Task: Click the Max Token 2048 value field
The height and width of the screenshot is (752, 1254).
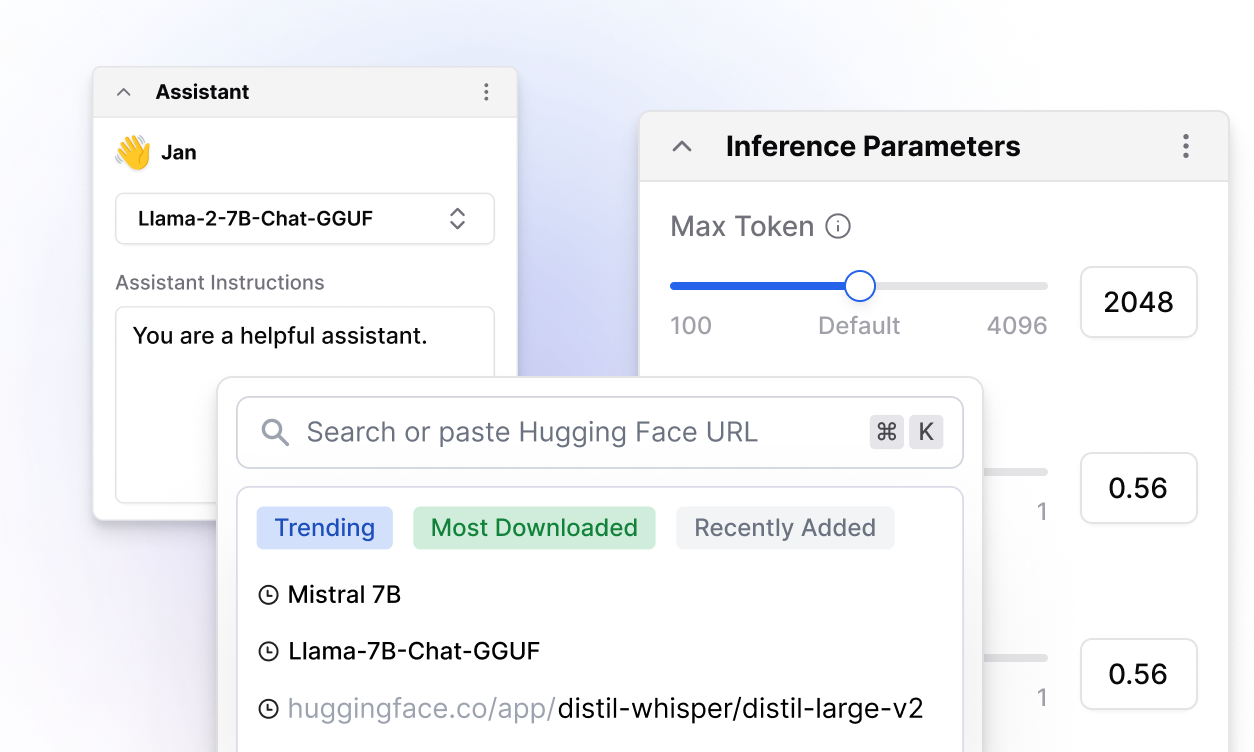Action: pyautogui.click(x=1138, y=302)
